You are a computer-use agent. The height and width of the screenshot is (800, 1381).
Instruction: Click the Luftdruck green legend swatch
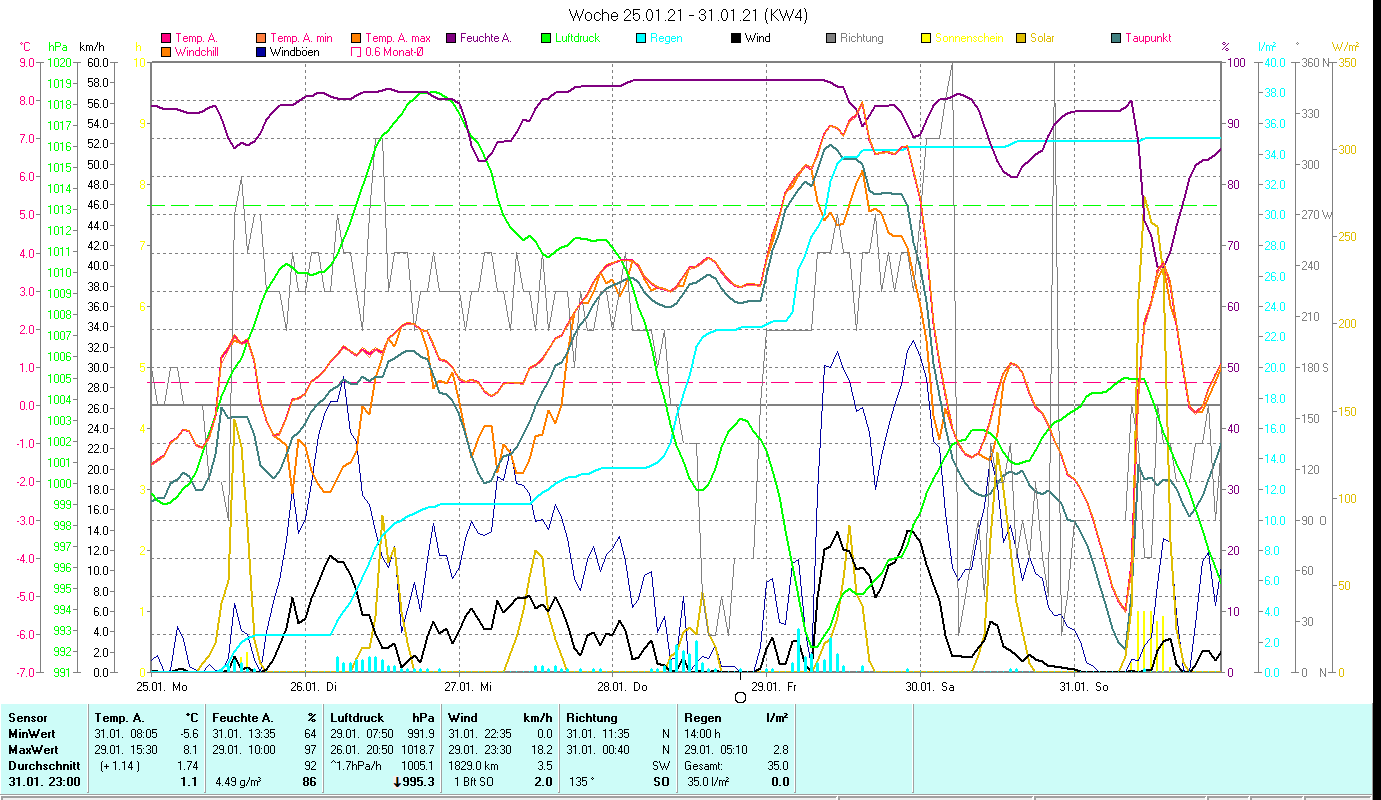545,38
